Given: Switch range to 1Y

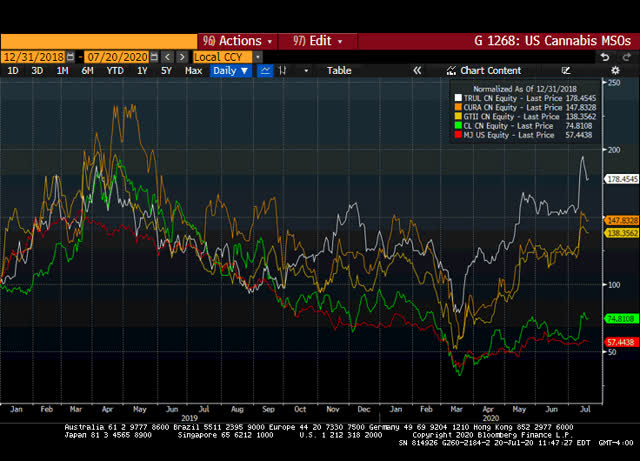Looking at the screenshot, I should [x=142, y=71].
